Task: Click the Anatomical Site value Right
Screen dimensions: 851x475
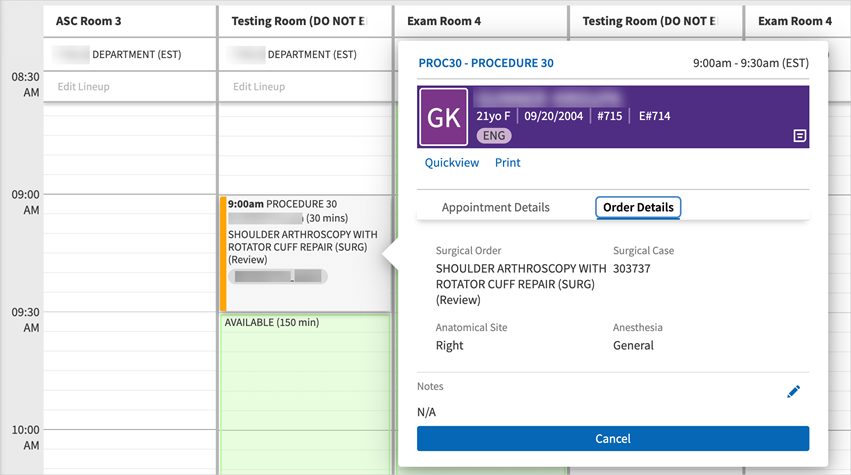Action: (449, 346)
